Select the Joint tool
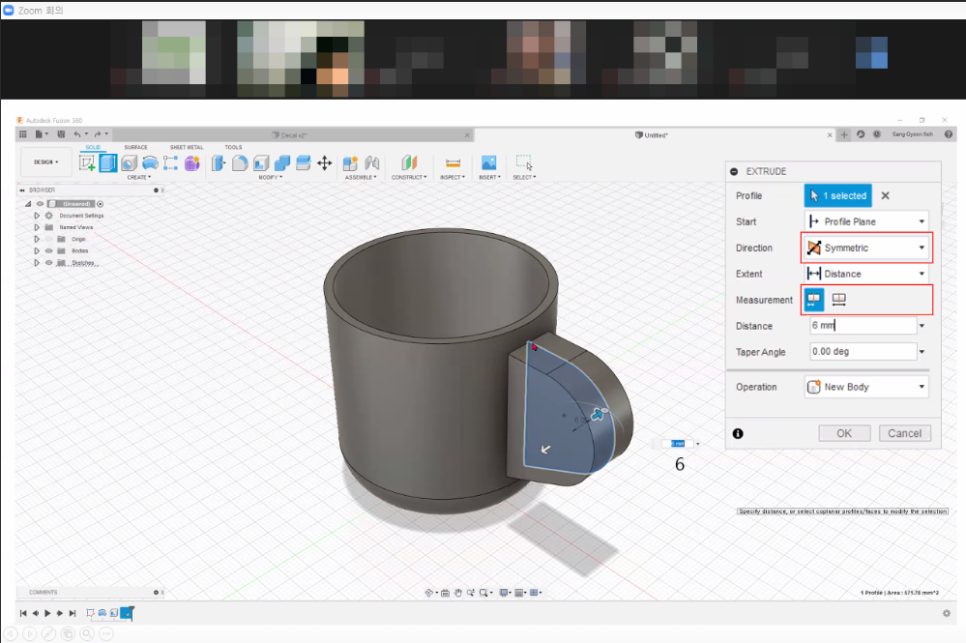Screen dimensions: 966x643 (x=371, y=163)
